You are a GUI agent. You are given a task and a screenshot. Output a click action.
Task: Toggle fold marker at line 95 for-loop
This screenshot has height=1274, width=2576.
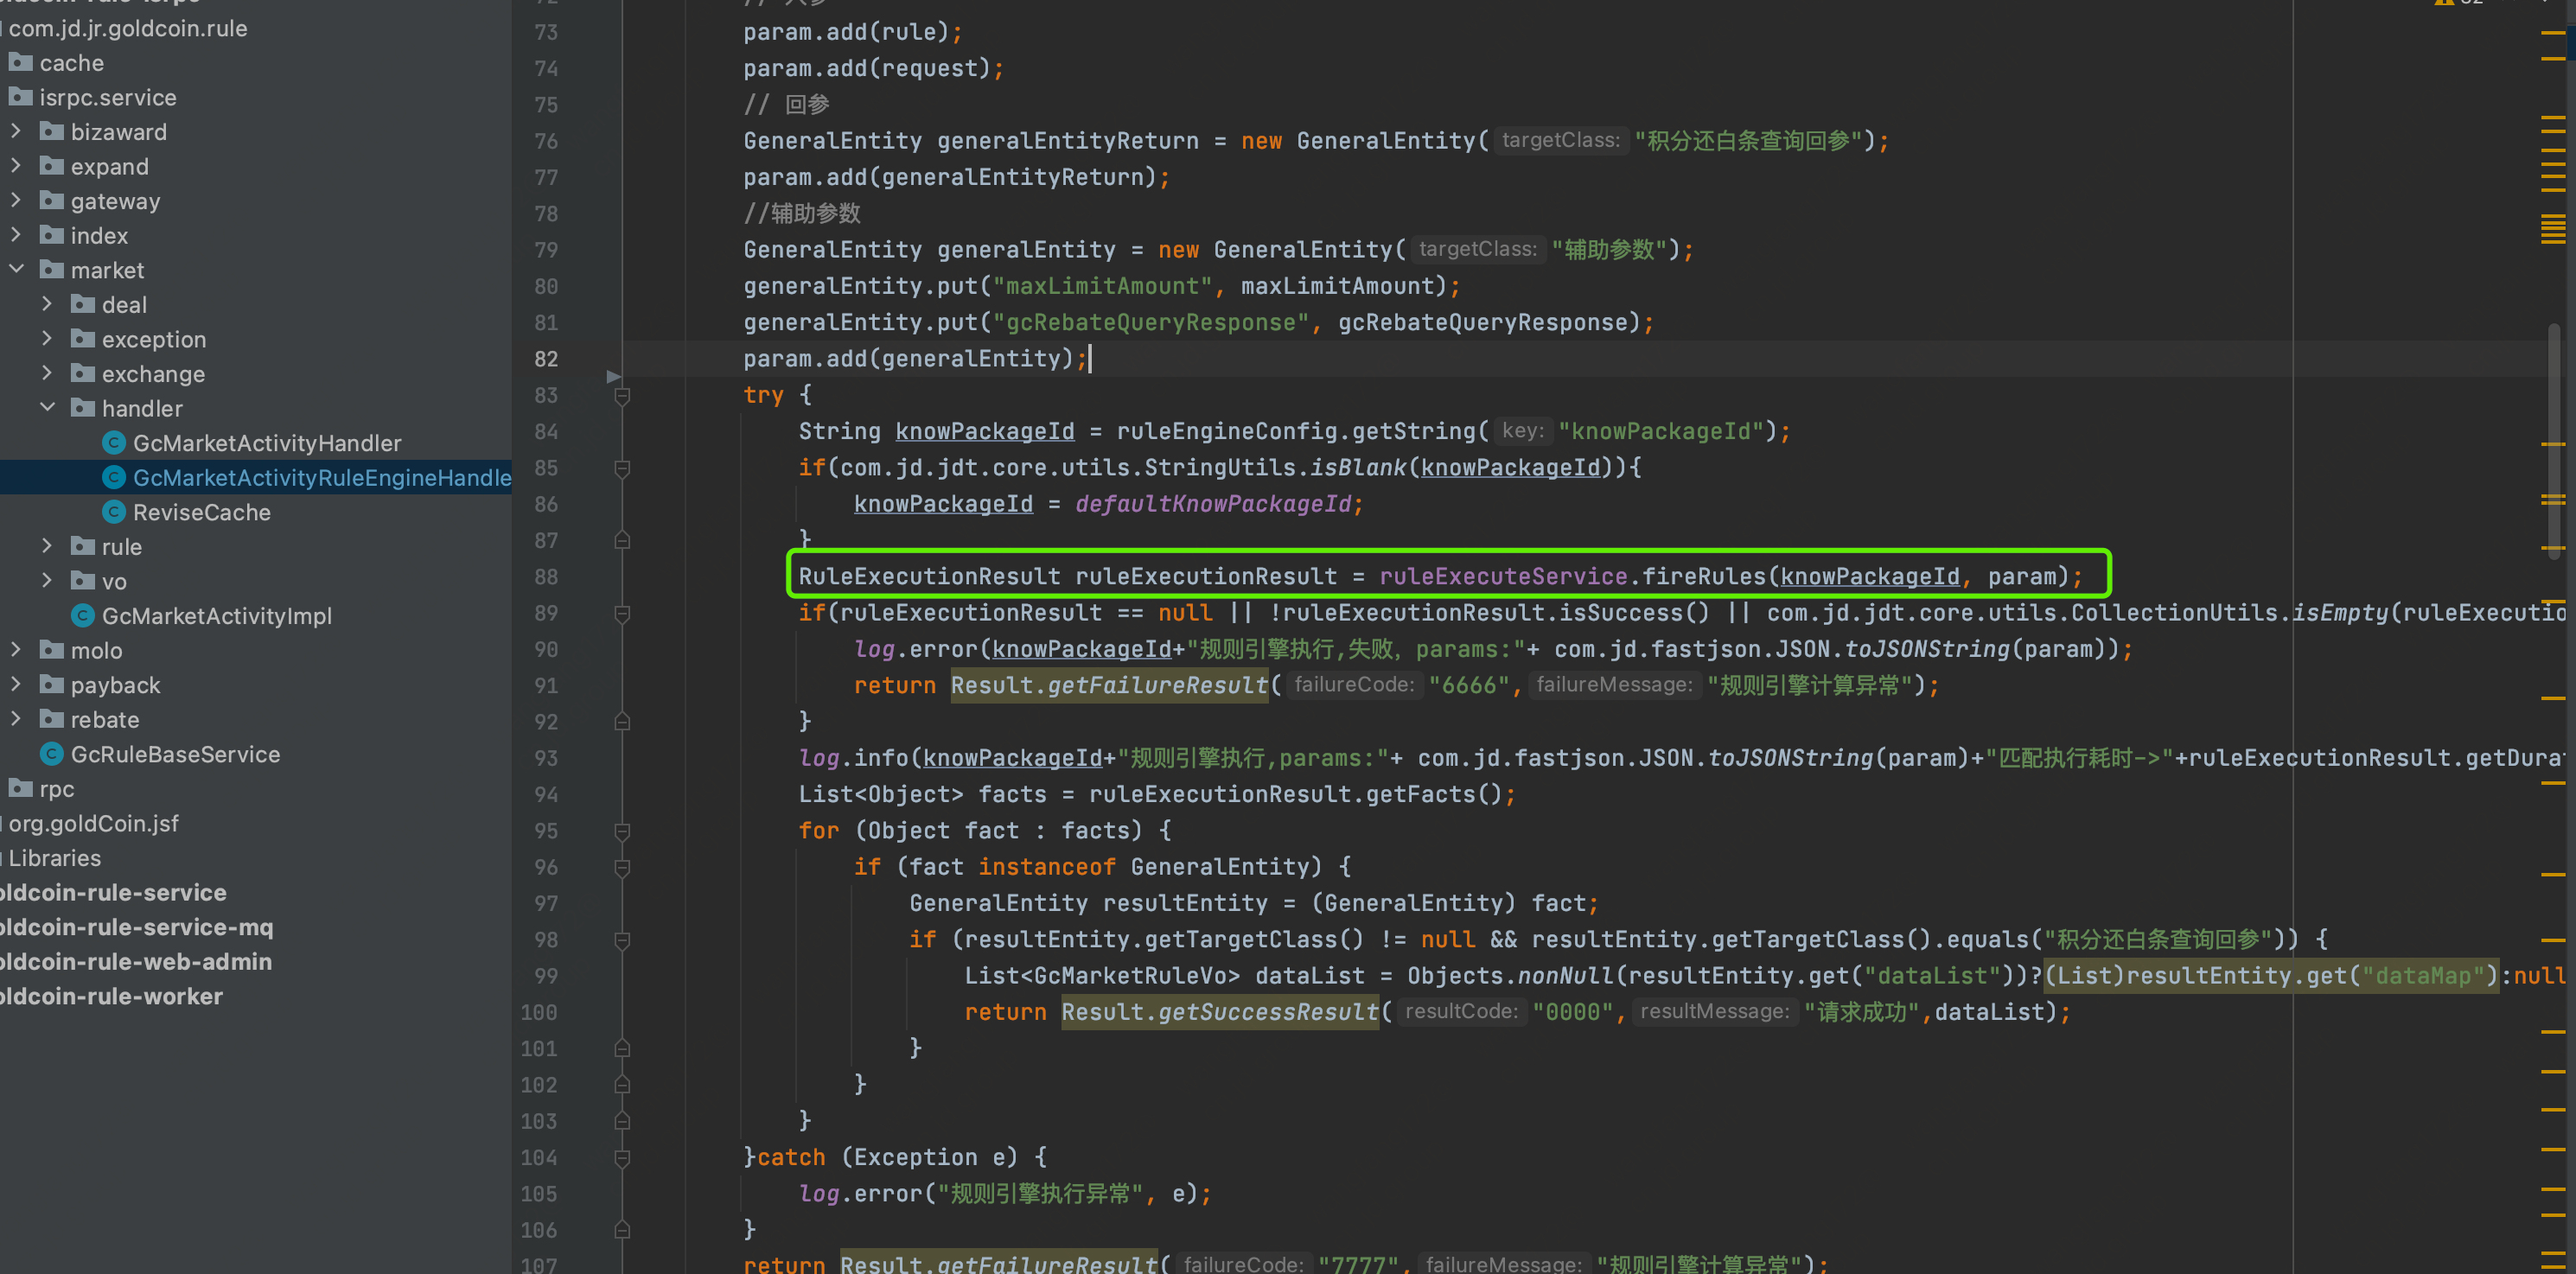click(622, 831)
